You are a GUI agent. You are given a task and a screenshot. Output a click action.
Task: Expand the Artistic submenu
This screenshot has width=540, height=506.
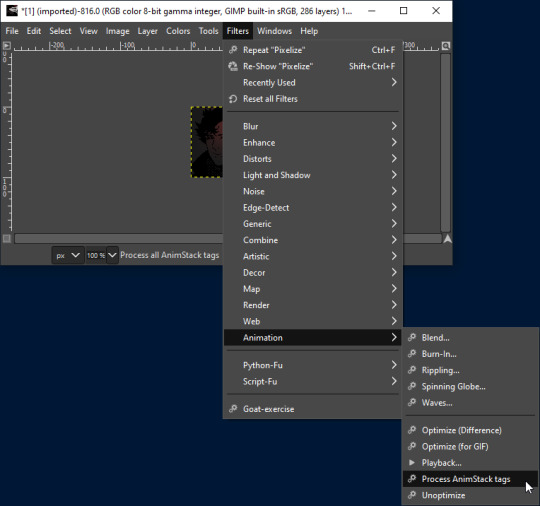pos(312,256)
